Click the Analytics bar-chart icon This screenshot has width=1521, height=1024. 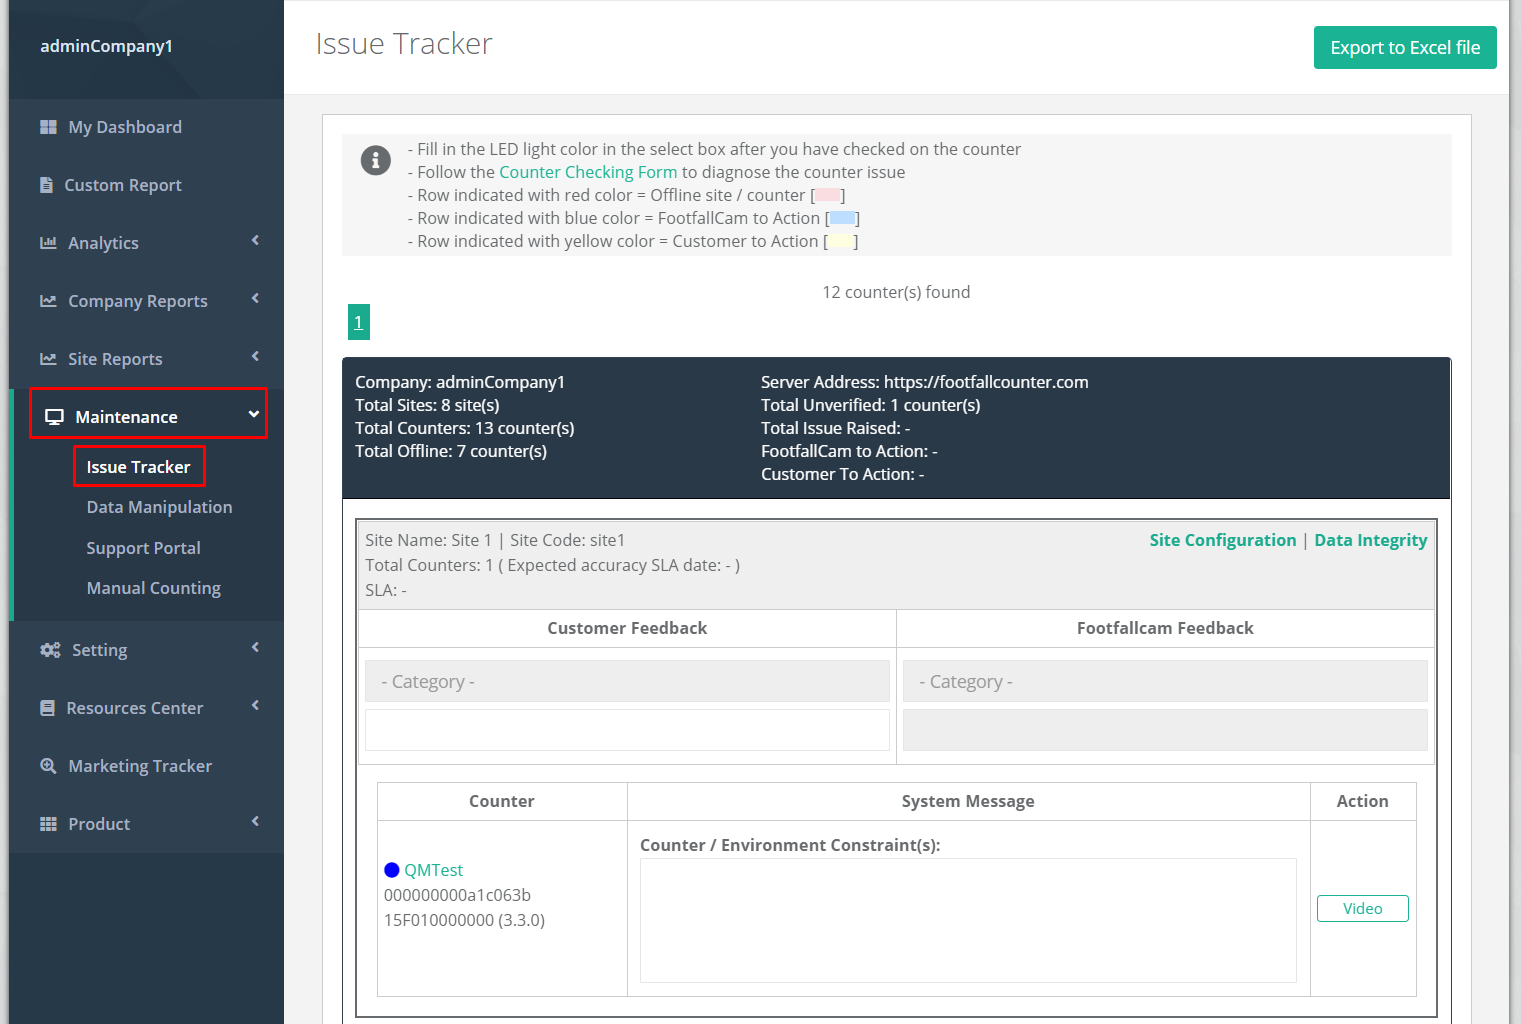click(x=46, y=242)
